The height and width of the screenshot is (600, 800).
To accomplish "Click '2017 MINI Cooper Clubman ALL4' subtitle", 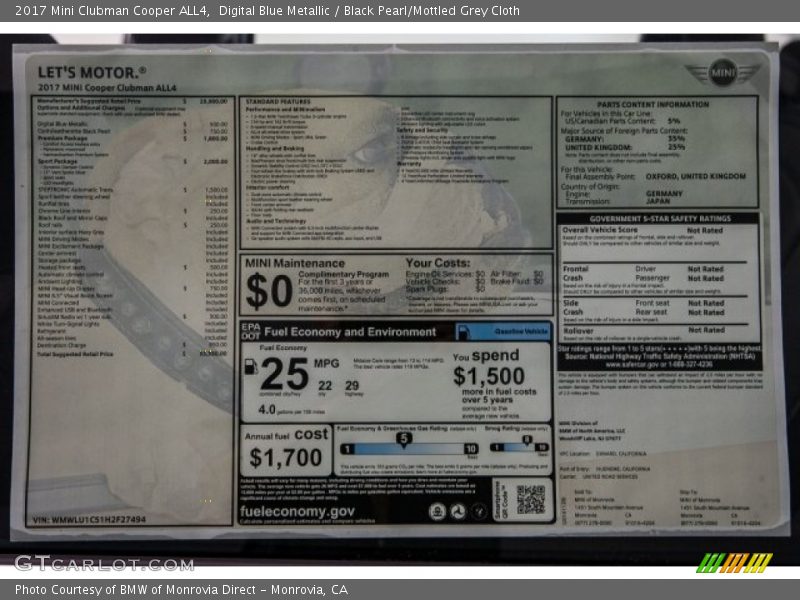I will 107,88.
